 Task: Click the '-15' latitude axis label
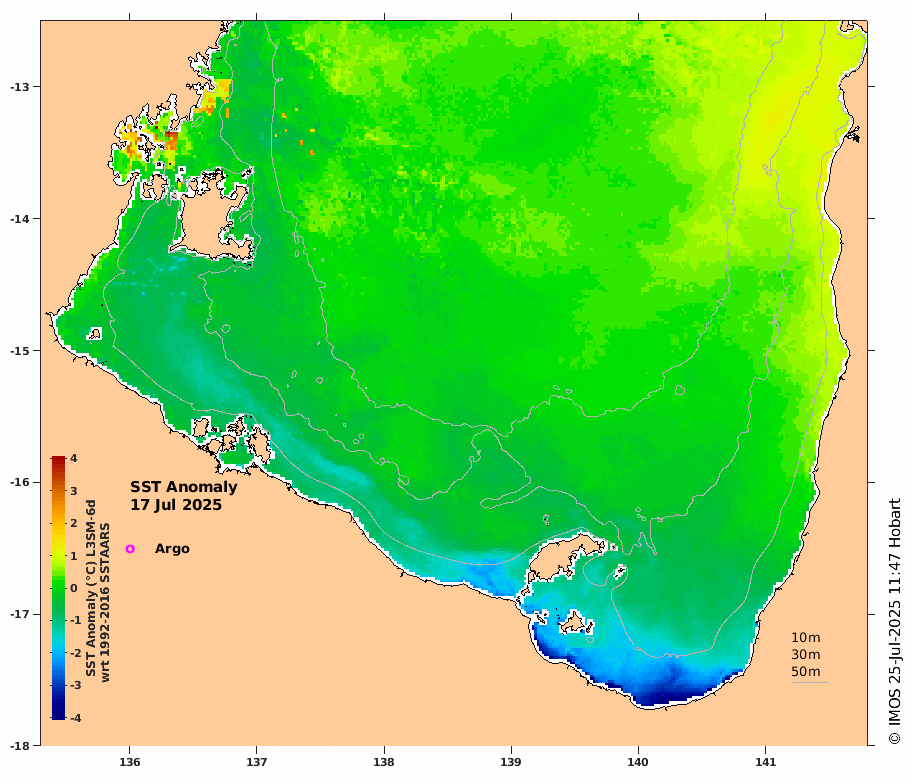pyautogui.click(x=20, y=351)
